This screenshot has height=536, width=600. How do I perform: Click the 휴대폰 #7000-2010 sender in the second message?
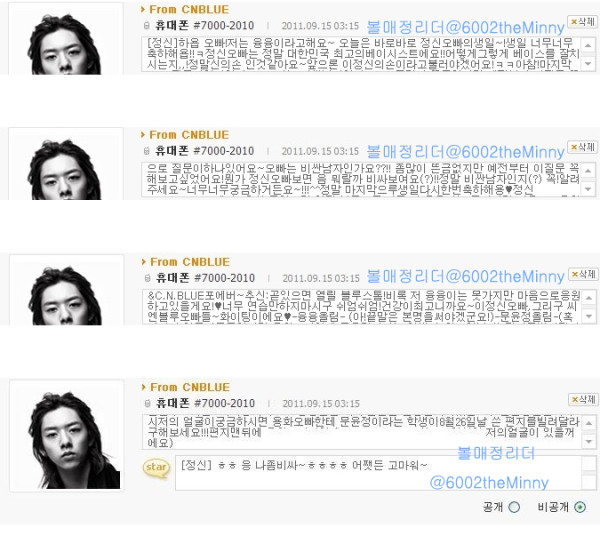coord(204,151)
